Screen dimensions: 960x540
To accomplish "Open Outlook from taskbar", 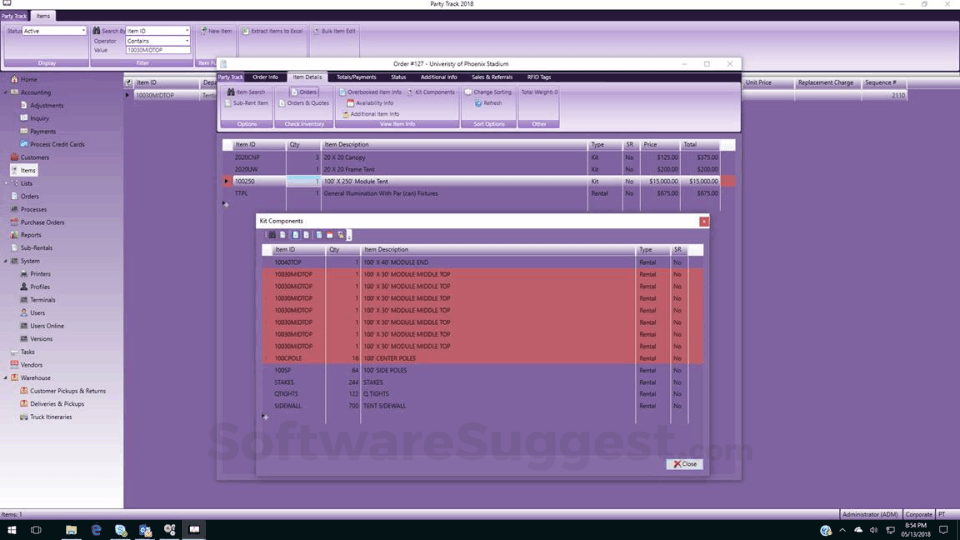I will pos(145,530).
